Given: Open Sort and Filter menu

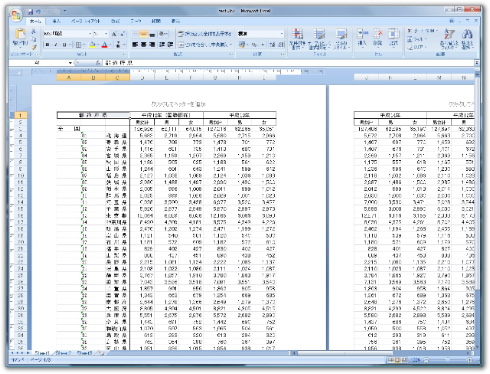Looking at the screenshot, I should click(x=449, y=39).
